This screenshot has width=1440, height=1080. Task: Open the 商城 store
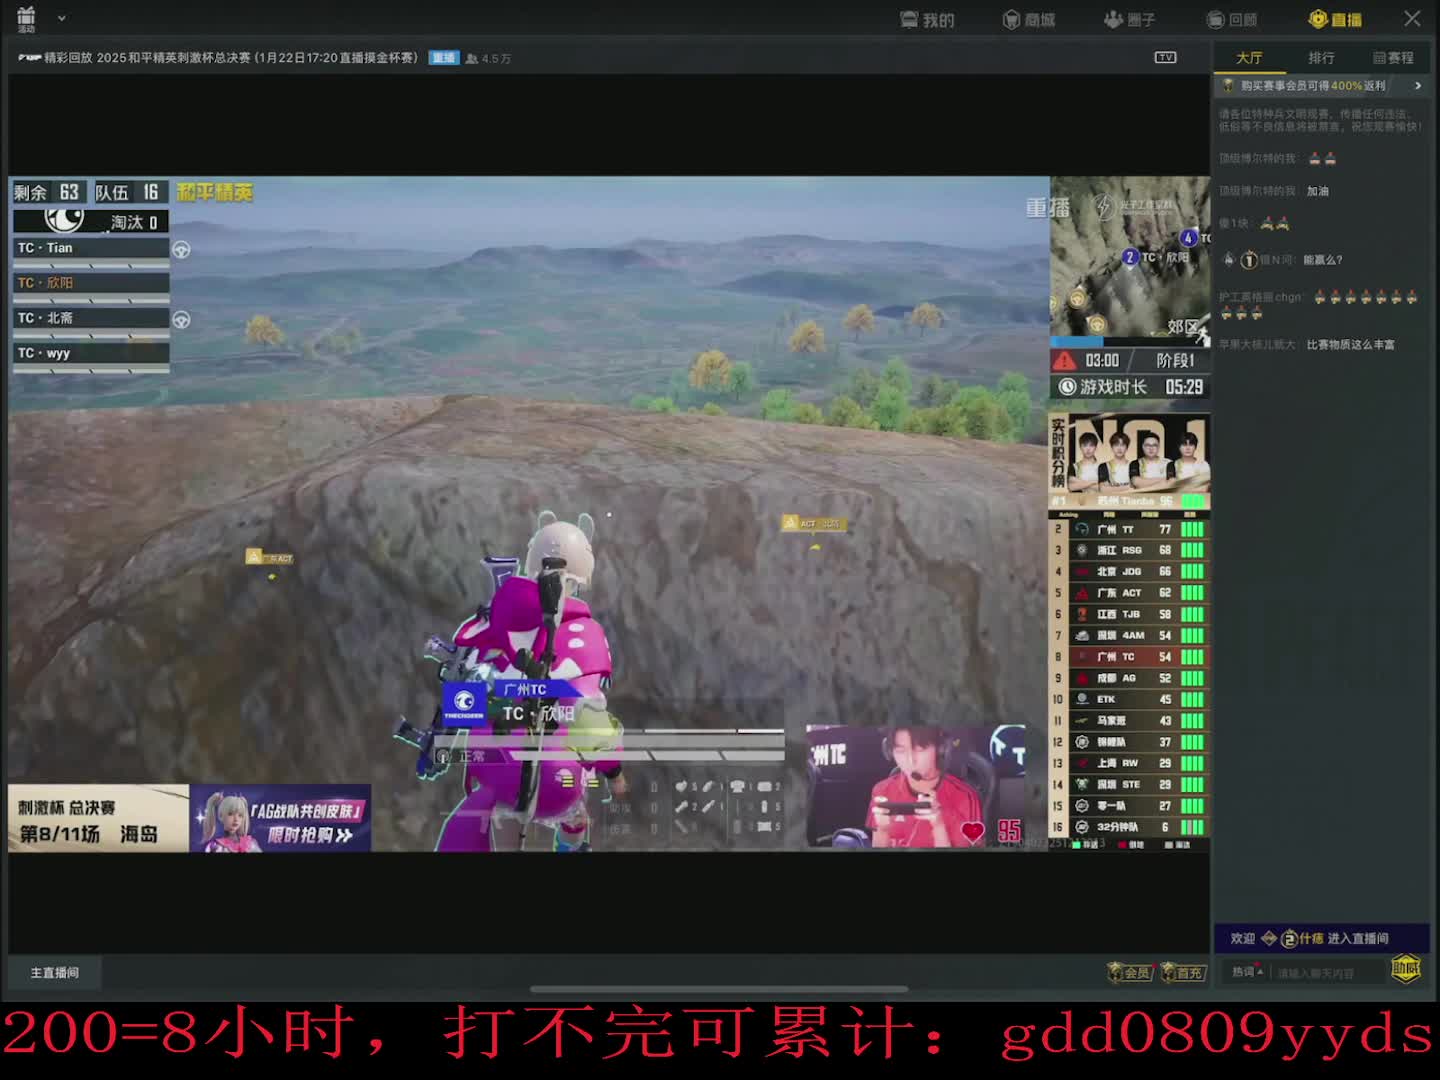1029,19
